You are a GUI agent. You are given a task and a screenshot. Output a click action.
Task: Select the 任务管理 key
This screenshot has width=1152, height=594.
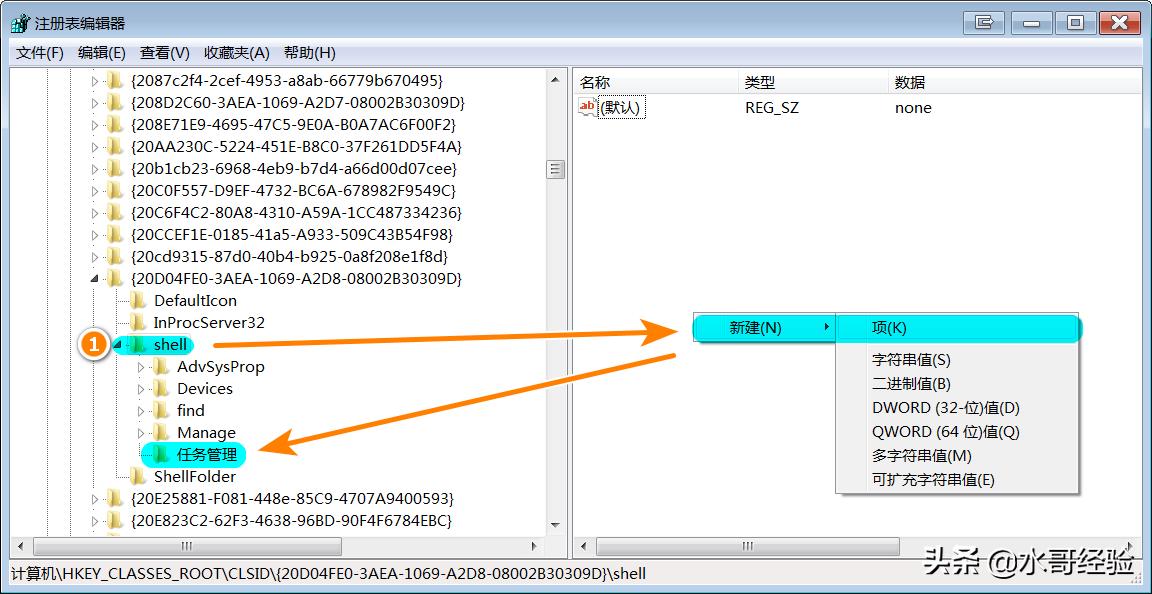pos(206,455)
